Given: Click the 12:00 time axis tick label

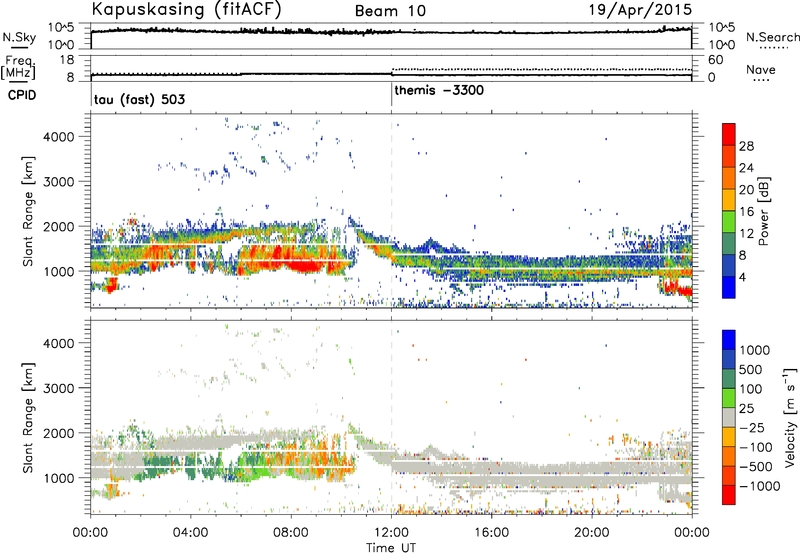Looking at the screenshot, I should click(391, 533).
